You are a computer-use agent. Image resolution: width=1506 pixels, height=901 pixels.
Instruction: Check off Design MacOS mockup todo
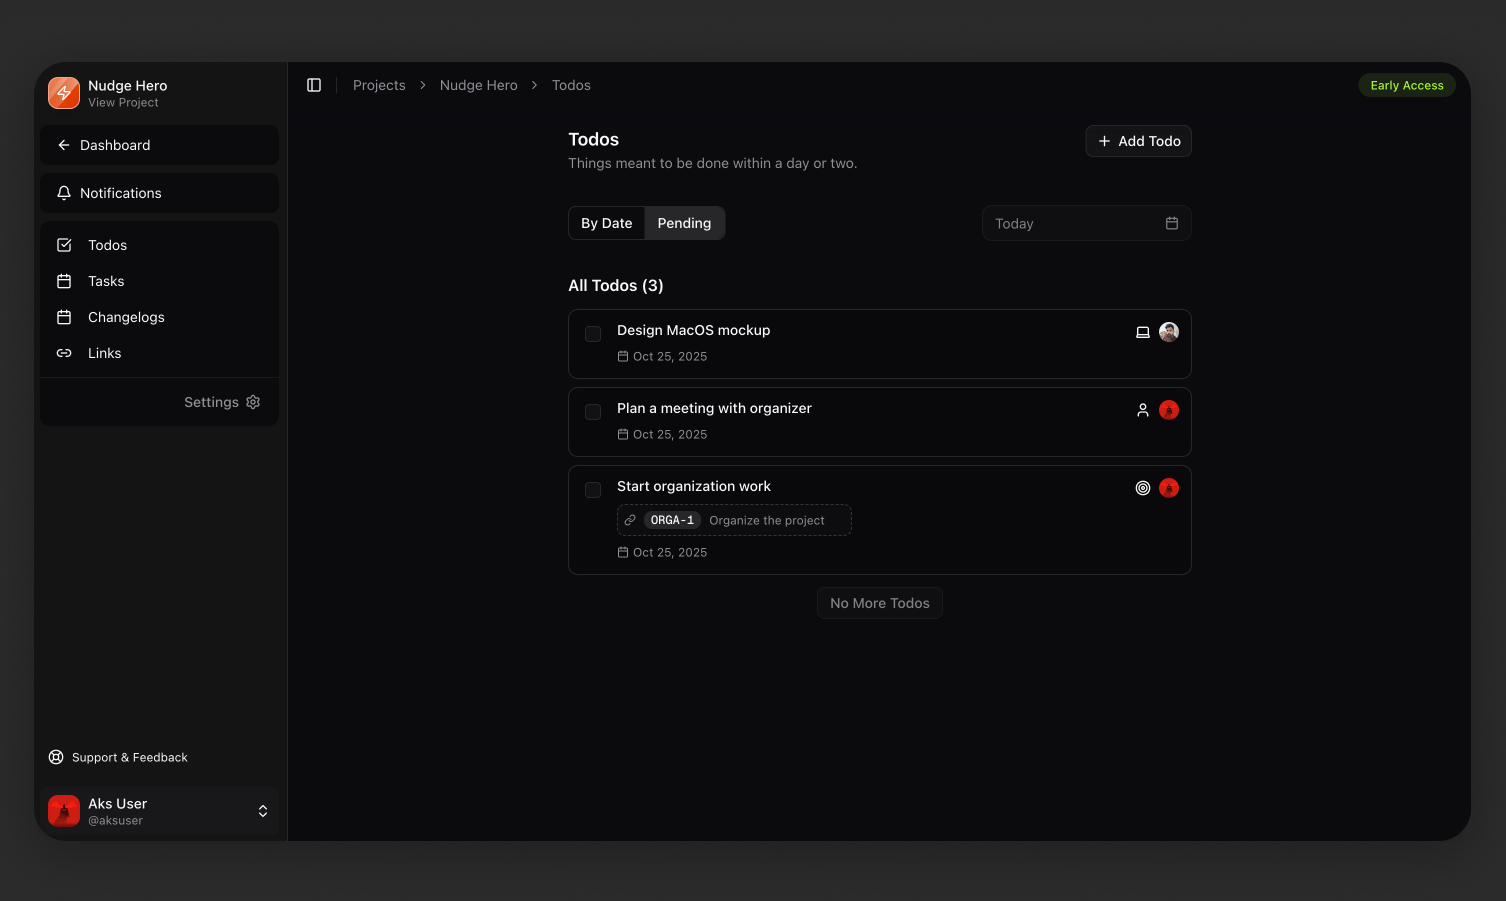(x=593, y=334)
